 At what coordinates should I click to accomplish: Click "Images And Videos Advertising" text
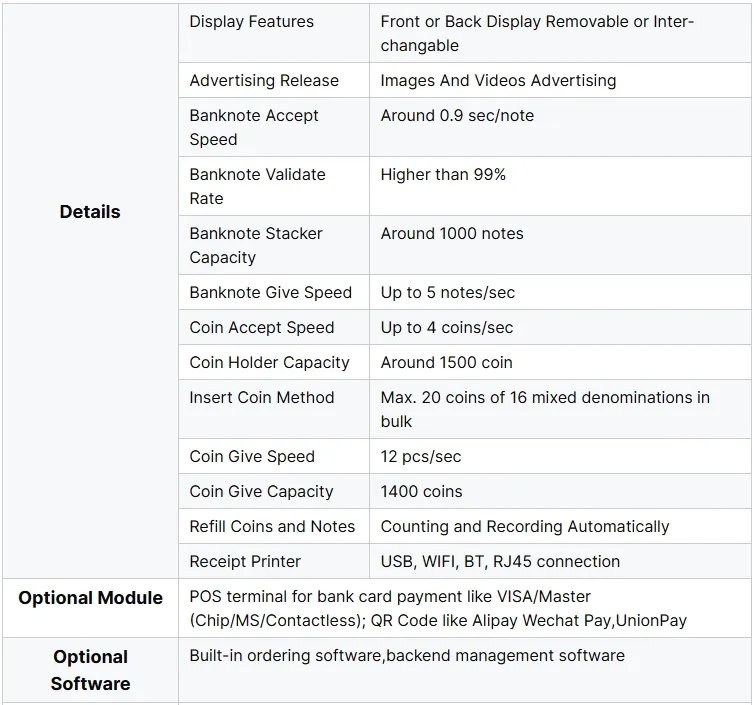pos(498,81)
